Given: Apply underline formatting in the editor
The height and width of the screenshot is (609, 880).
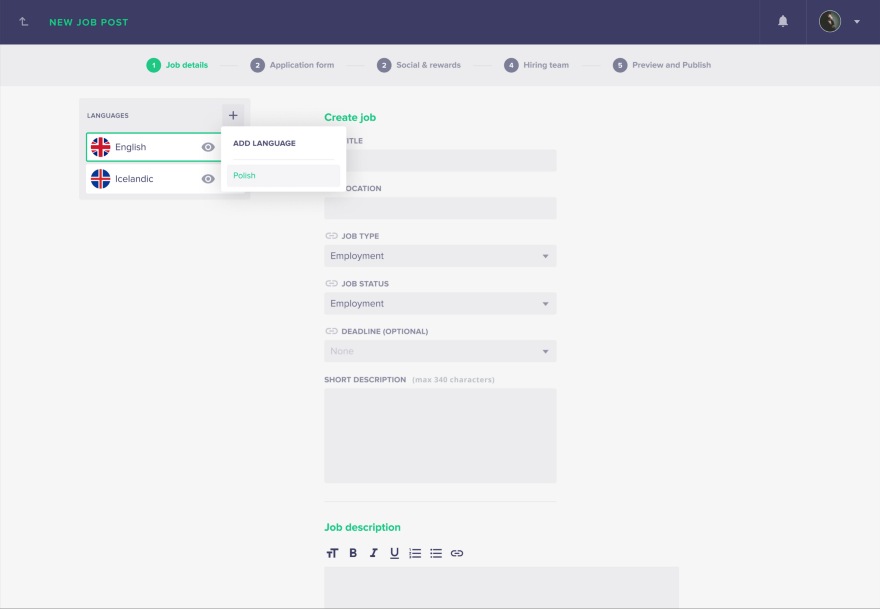Looking at the screenshot, I should click(394, 552).
